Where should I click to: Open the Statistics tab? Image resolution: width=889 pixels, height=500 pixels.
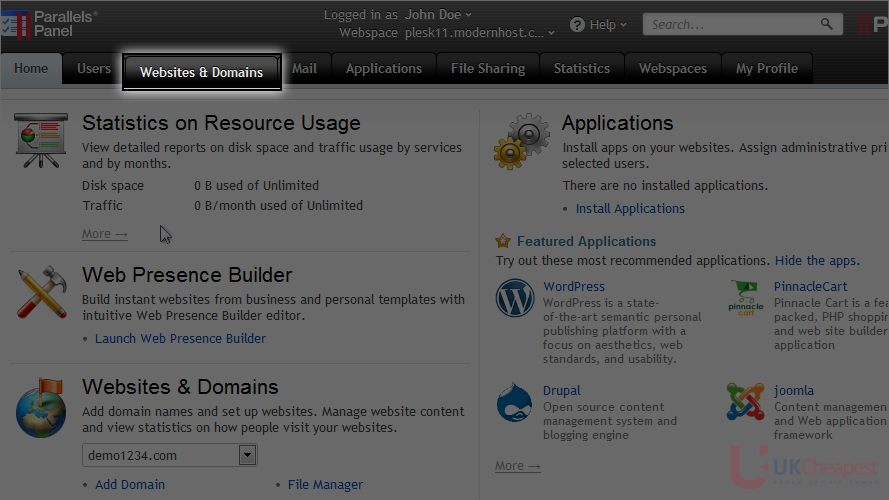[582, 69]
